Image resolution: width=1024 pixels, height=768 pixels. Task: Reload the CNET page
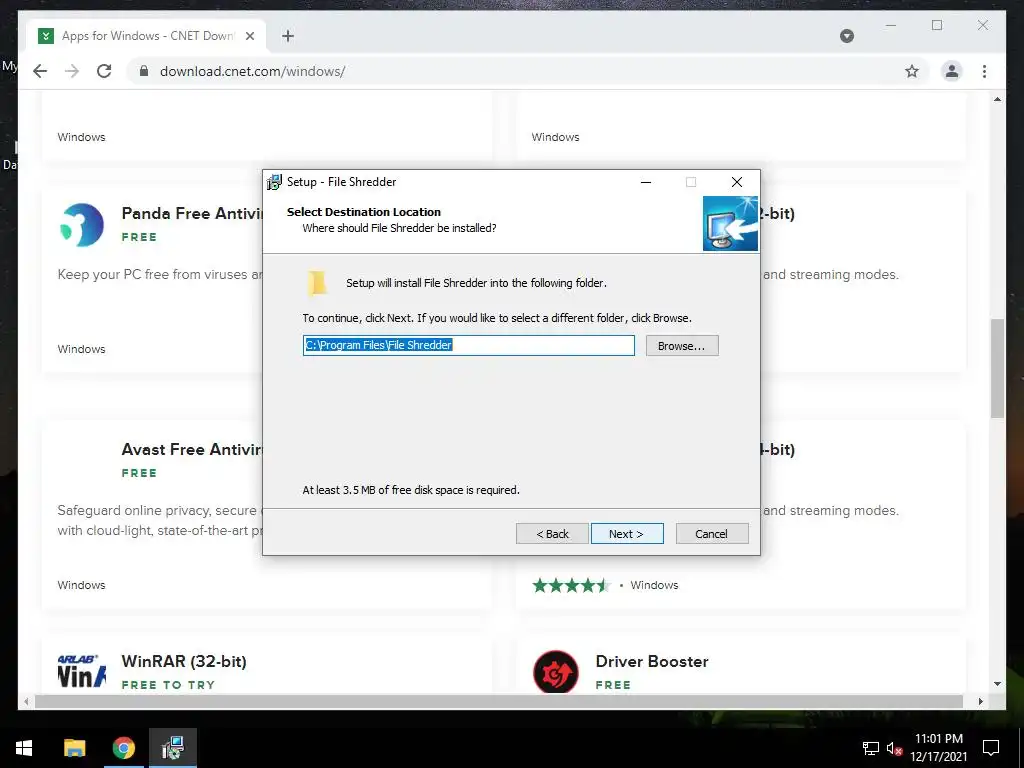[104, 71]
